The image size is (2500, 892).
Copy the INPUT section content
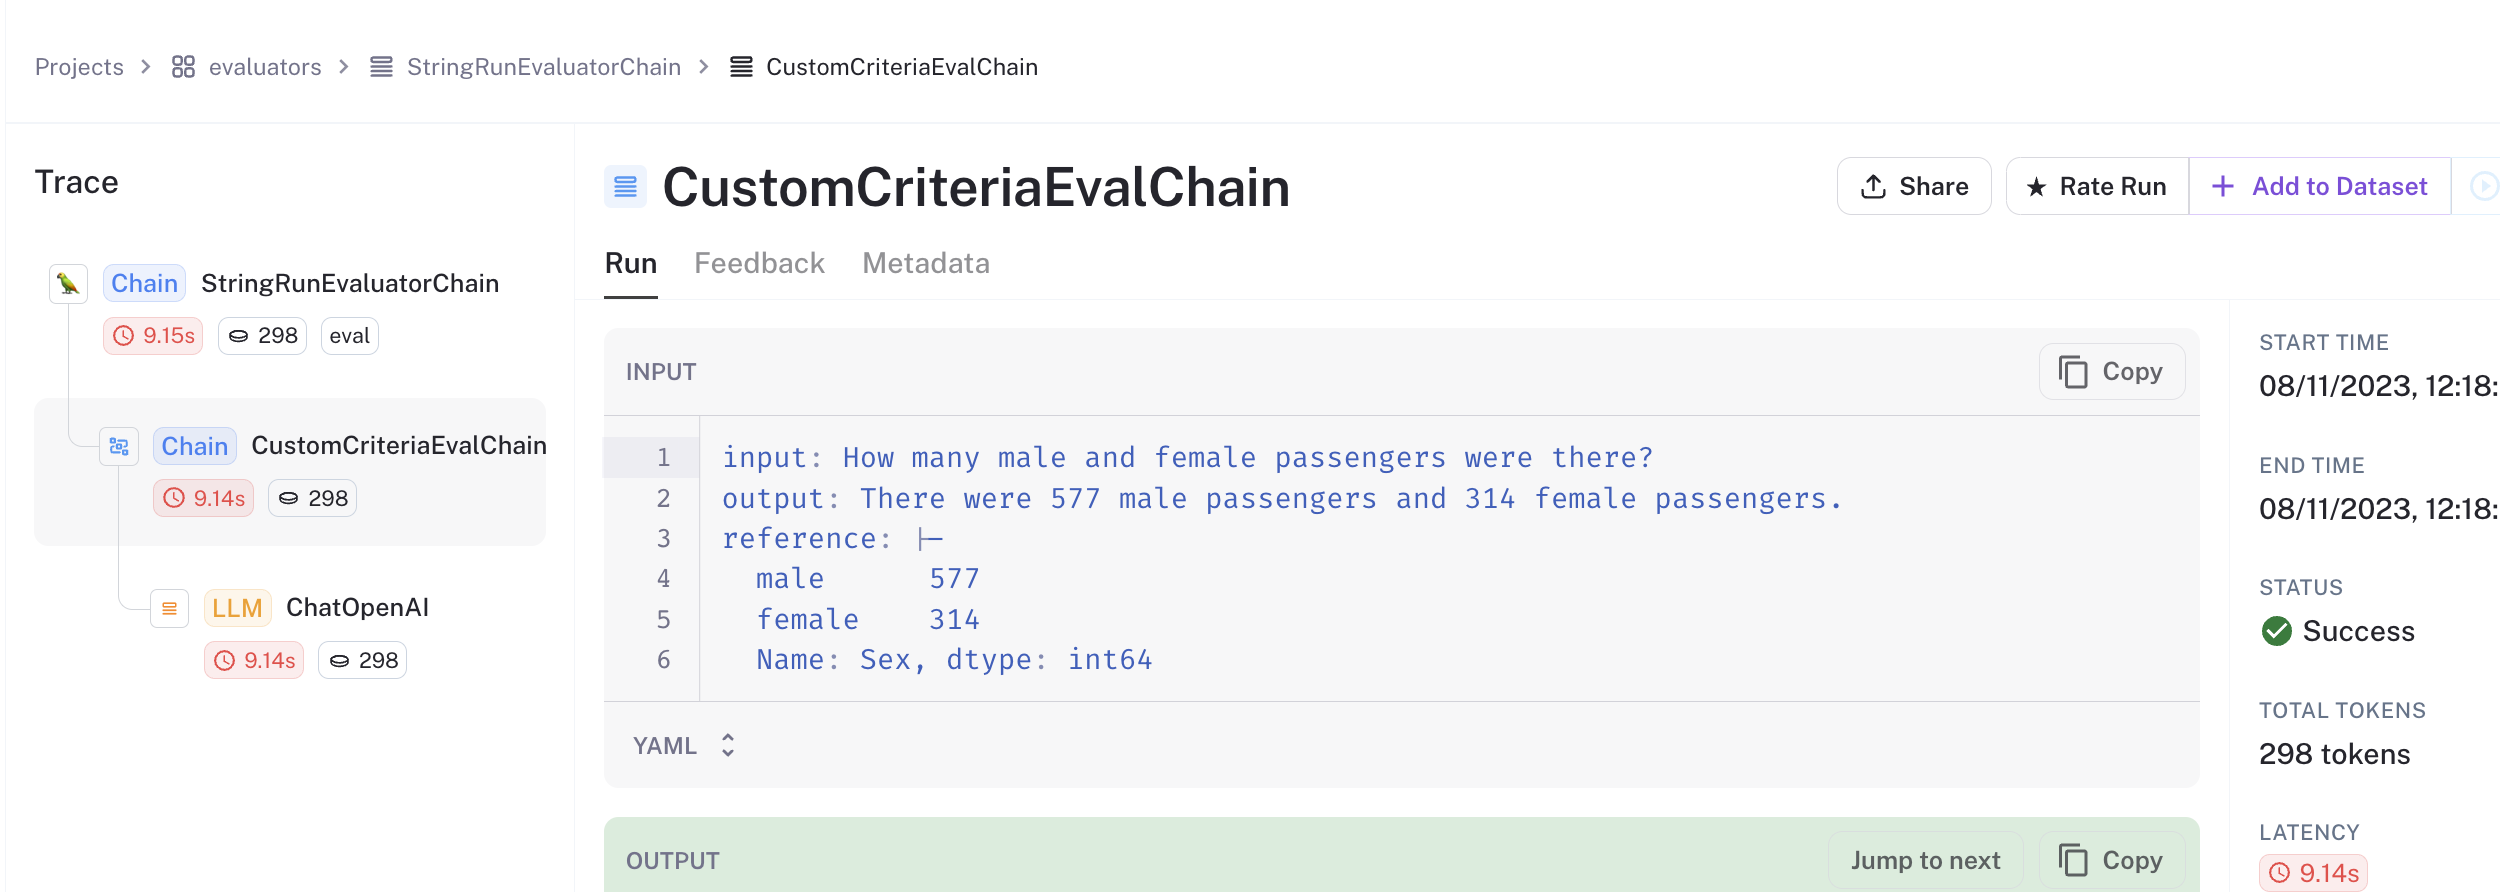pos(2111,372)
